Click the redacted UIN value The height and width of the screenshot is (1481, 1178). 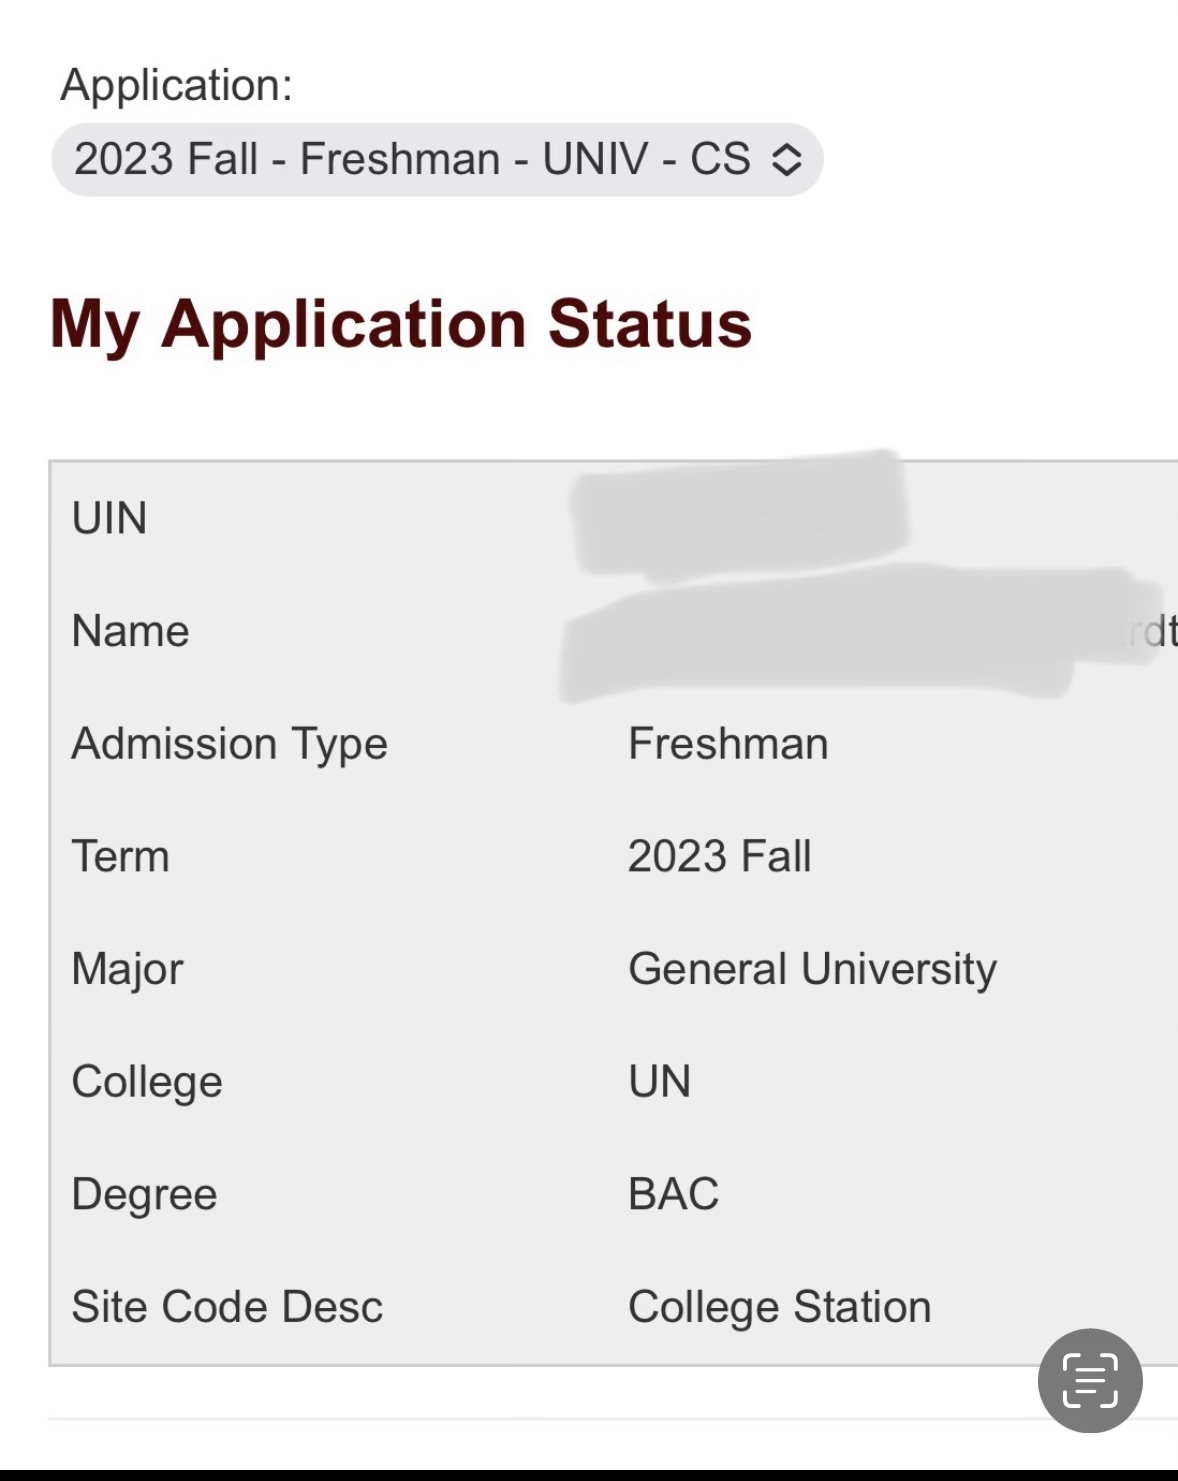coord(741,516)
